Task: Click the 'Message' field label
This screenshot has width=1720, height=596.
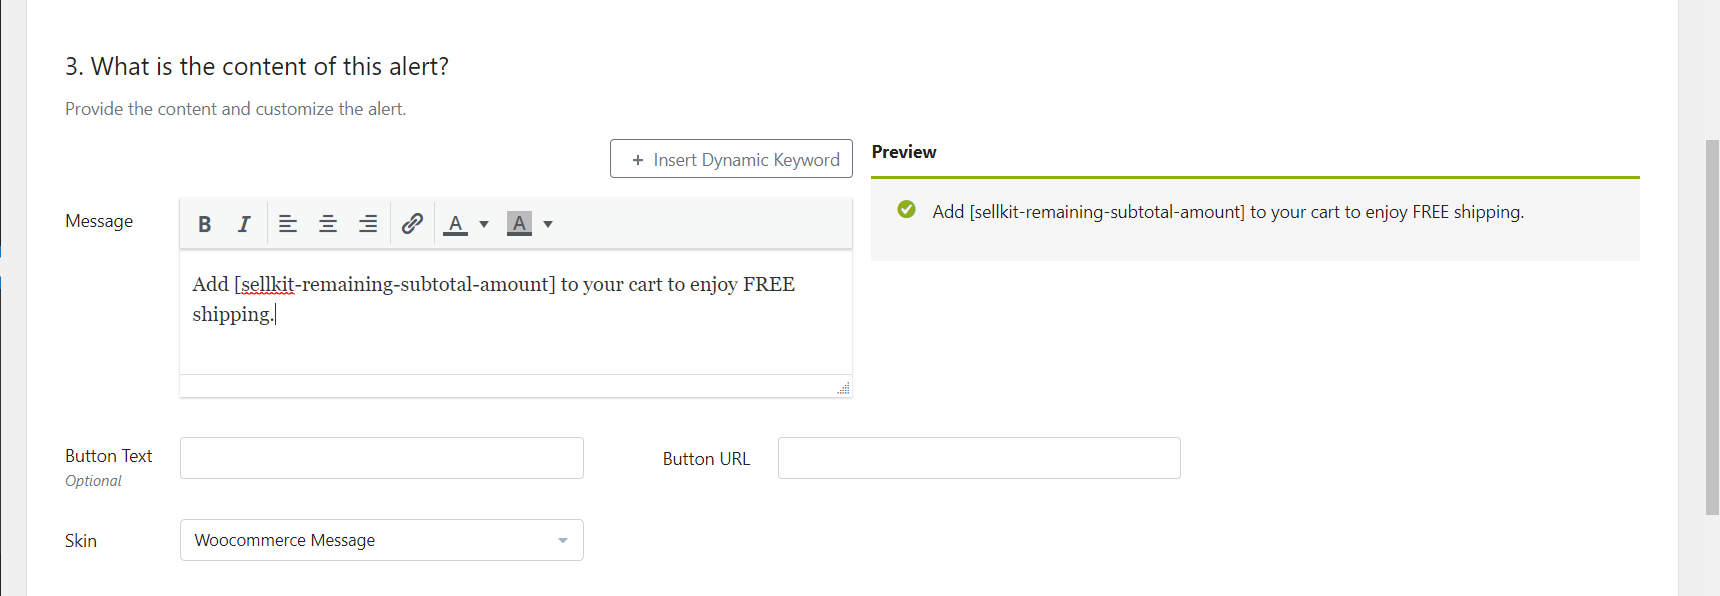Action: 99,221
